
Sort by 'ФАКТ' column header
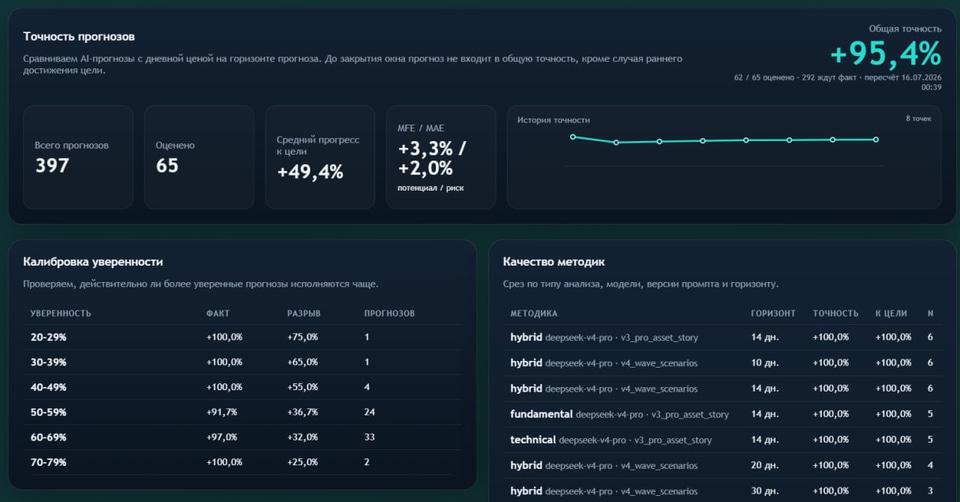point(218,313)
